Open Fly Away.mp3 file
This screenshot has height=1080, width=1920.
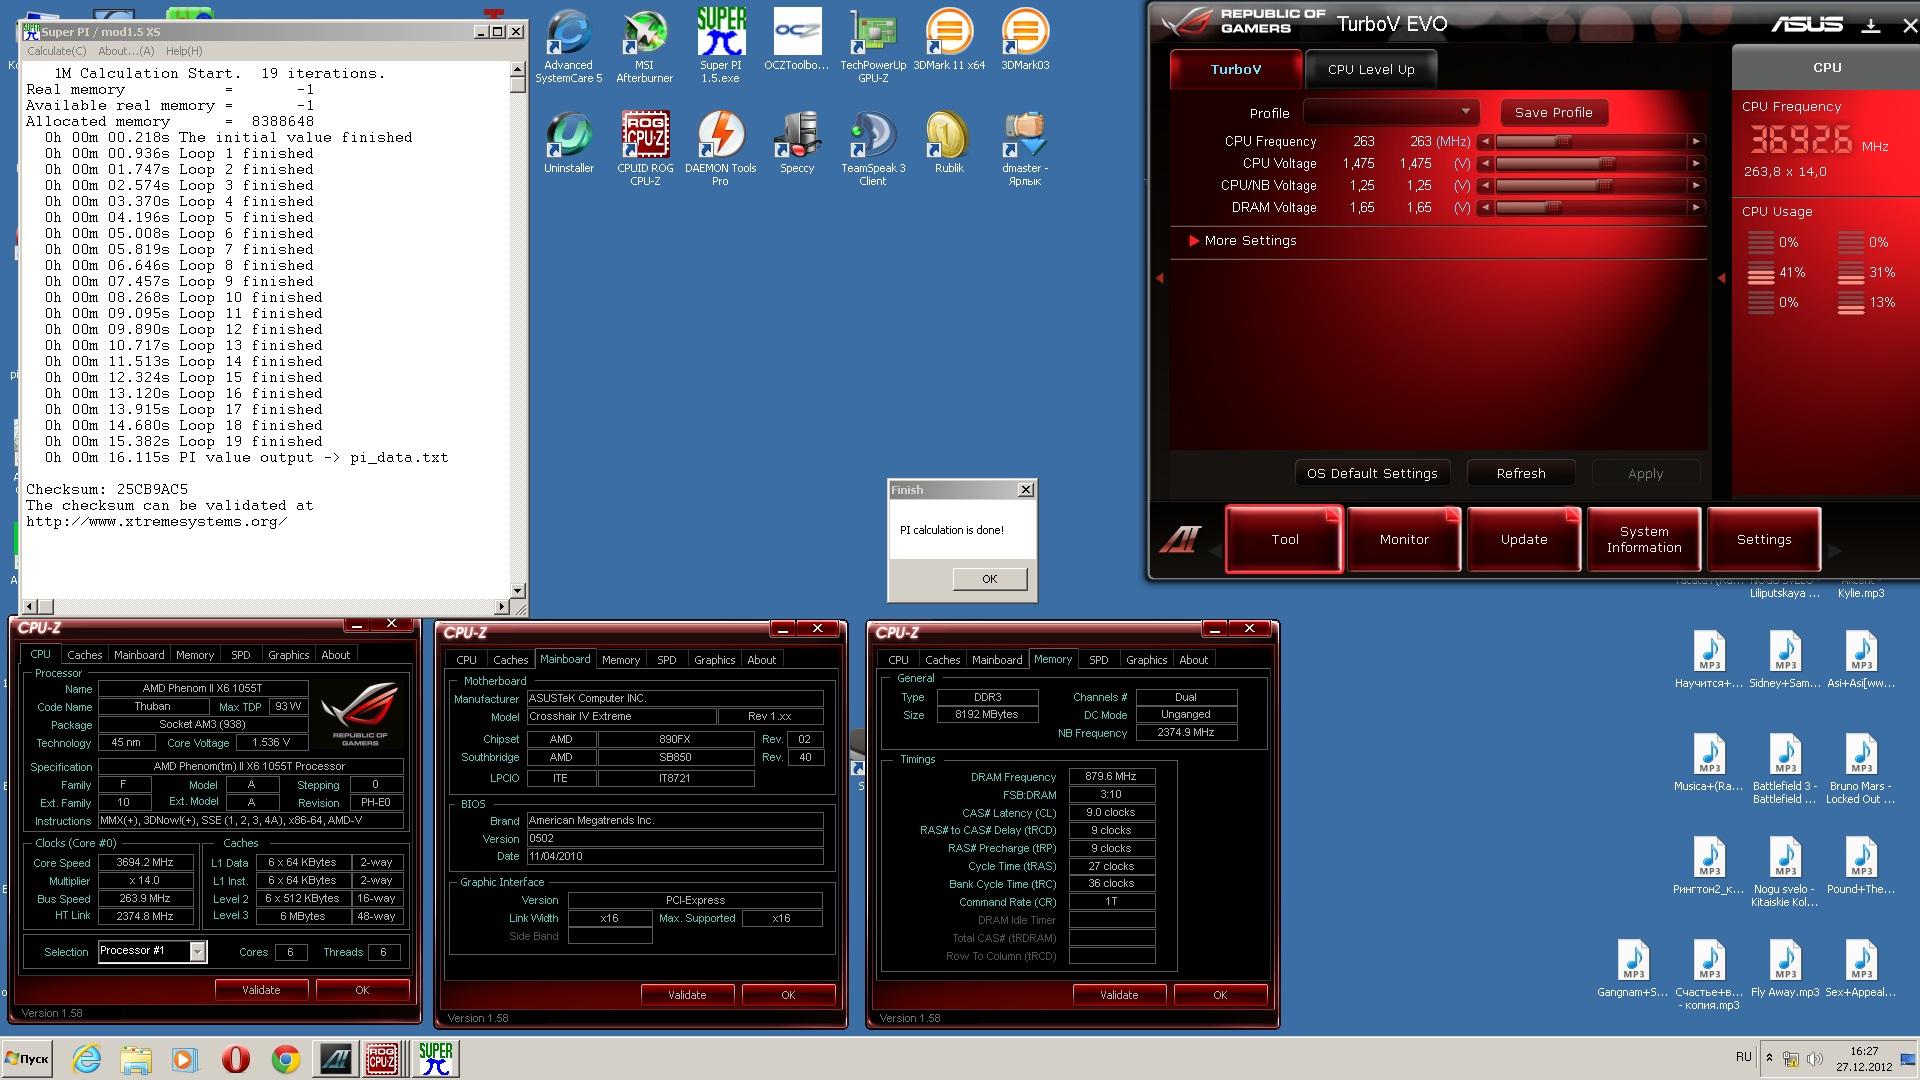pyautogui.click(x=1785, y=969)
